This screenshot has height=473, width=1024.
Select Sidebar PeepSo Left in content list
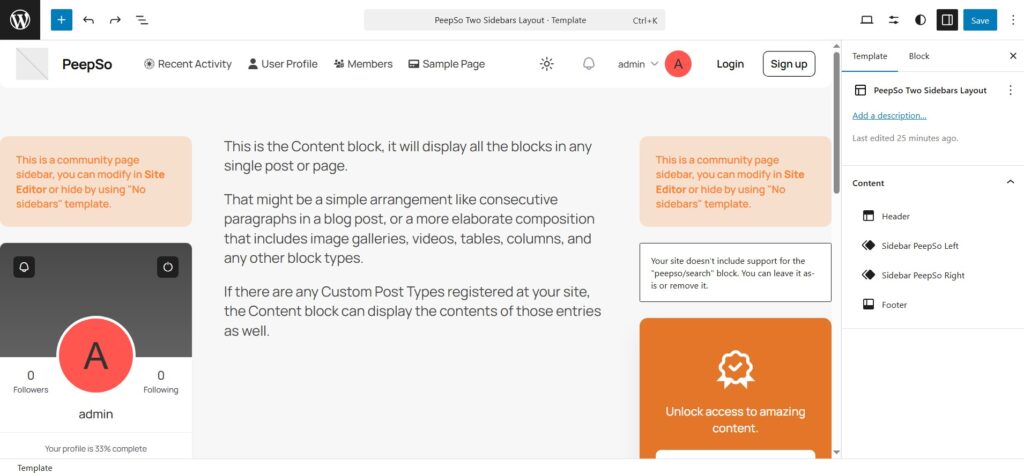point(920,245)
